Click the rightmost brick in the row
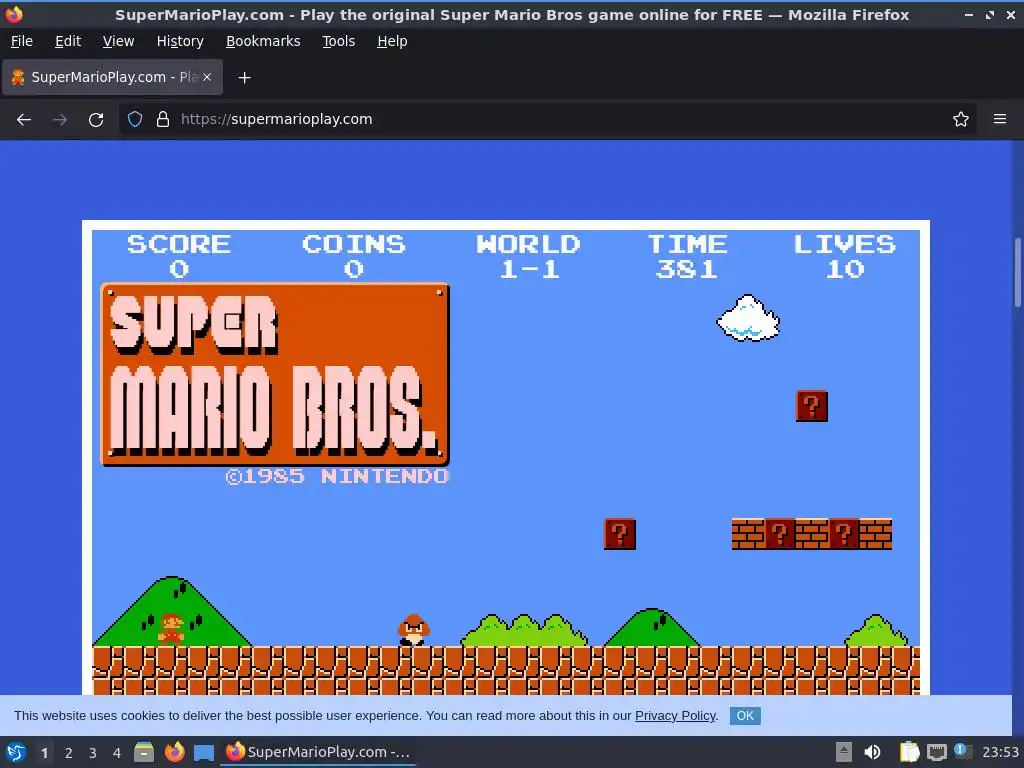This screenshot has height=768, width=1024. click(876, 534)
